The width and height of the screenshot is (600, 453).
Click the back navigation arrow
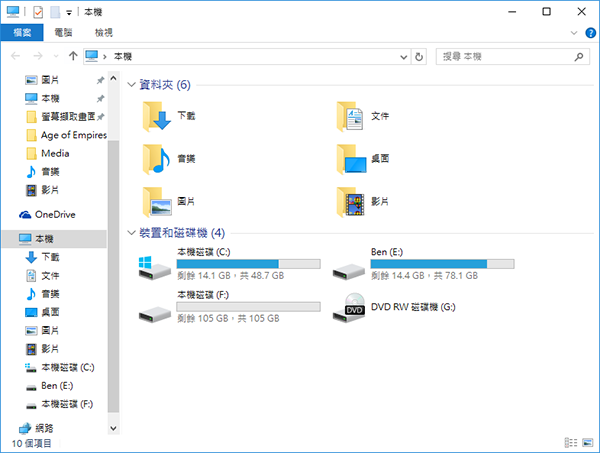(16, 56)
